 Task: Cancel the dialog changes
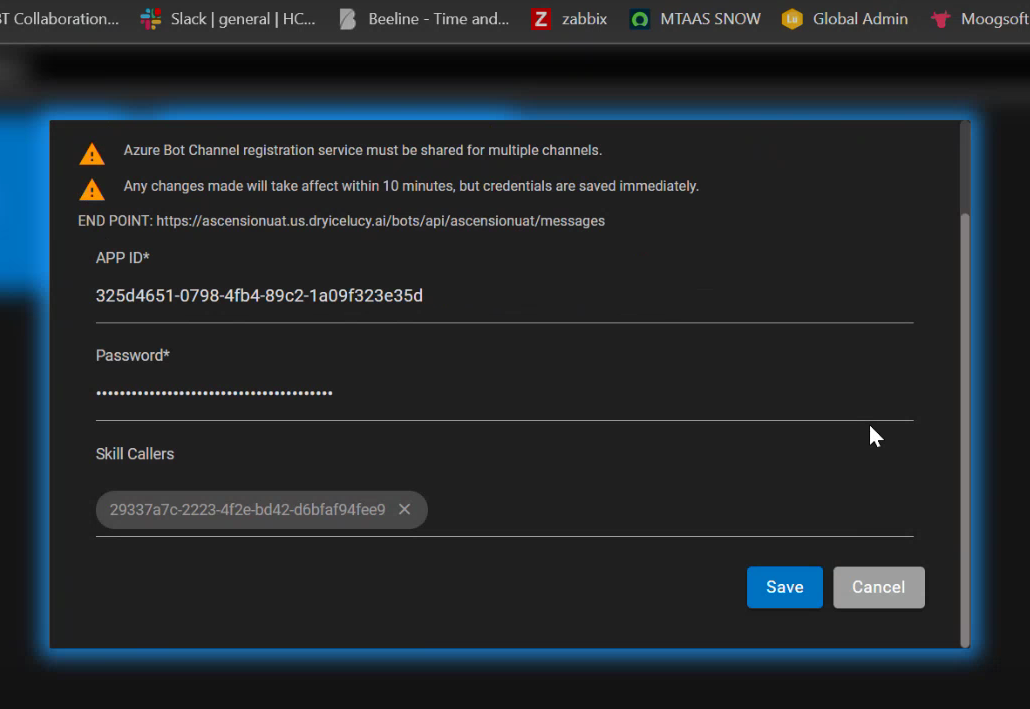(x=878, y=587)
